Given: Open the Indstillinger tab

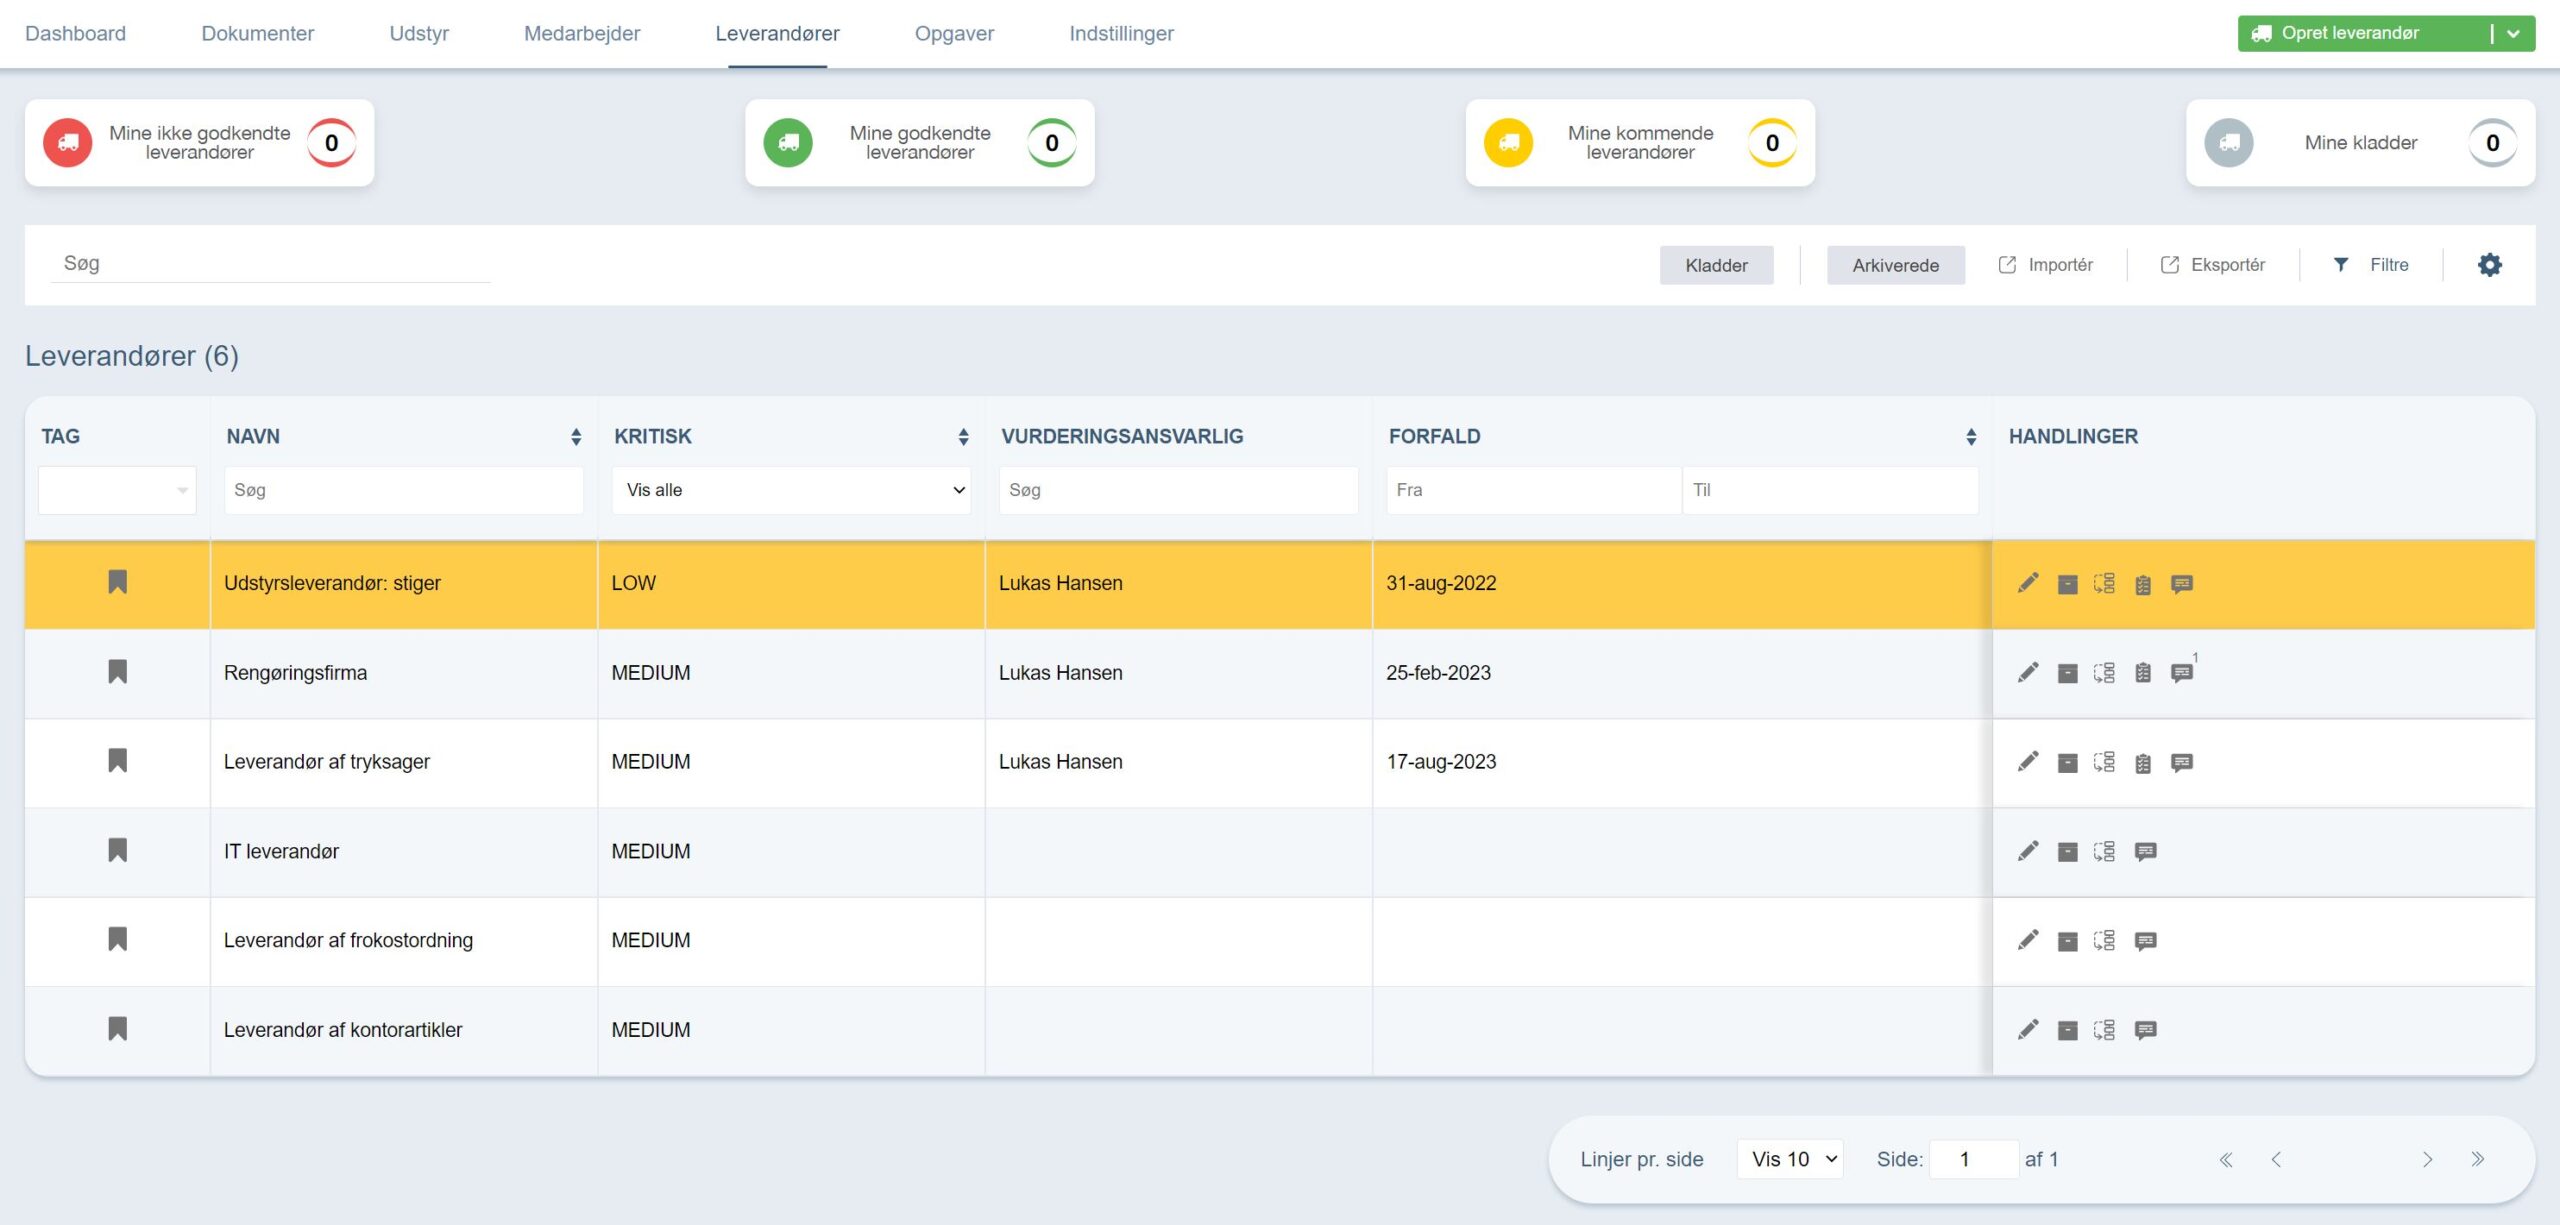Looking at the screenshot, I should [1121, 34].
